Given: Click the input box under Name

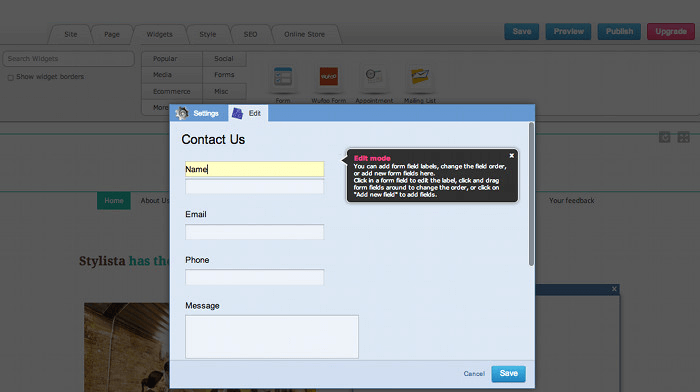Looking at the screenshot, I should coord(254,187).
